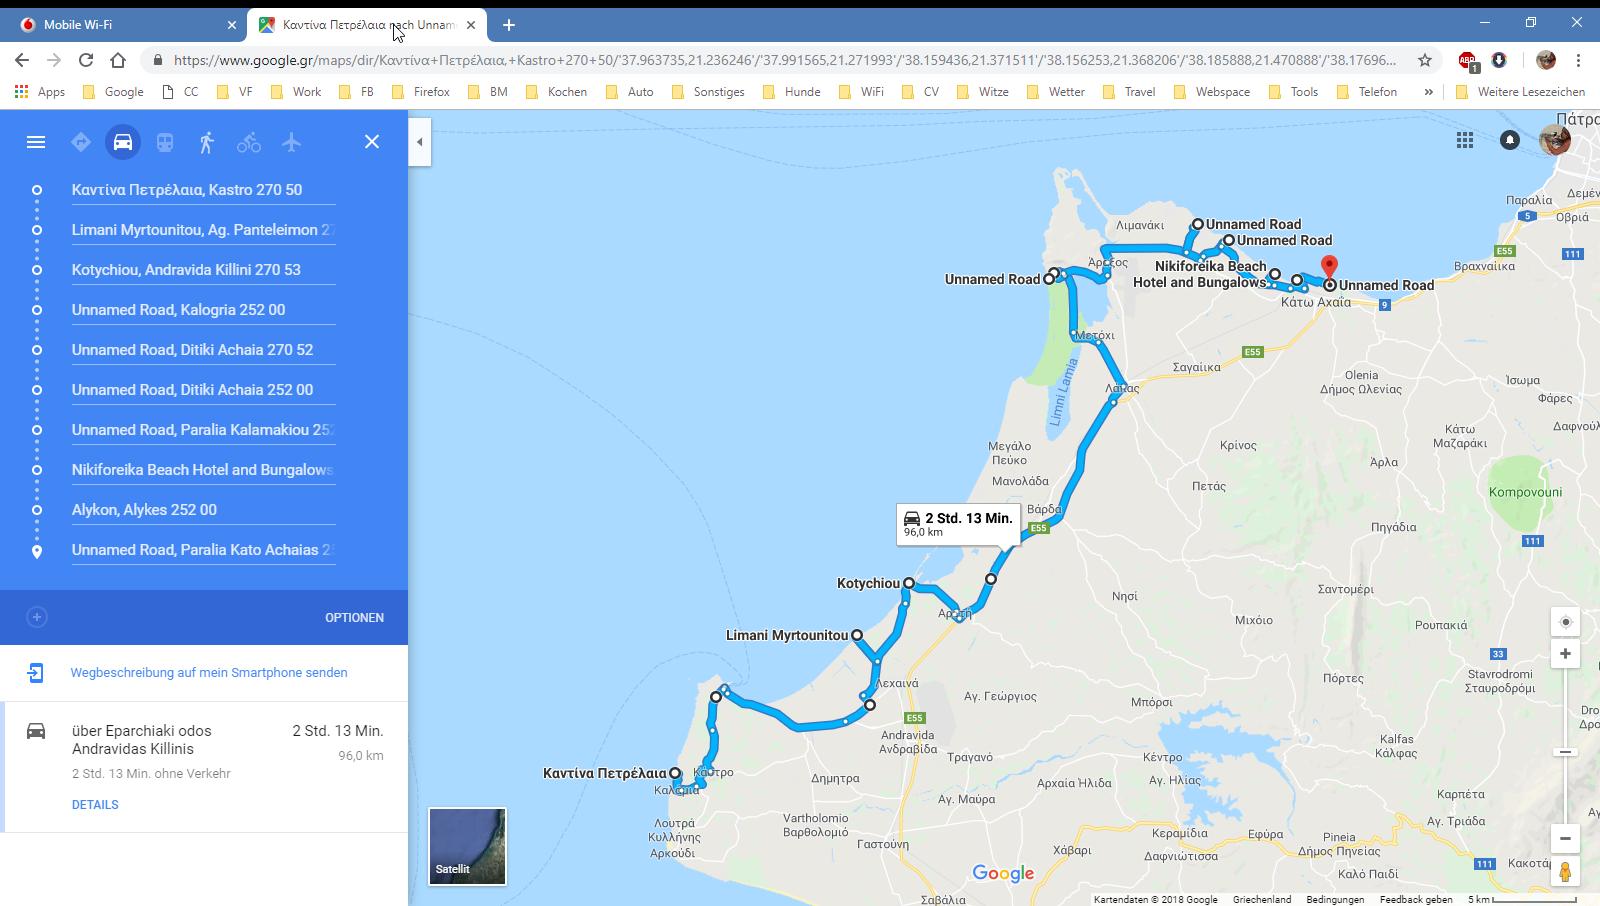
Task: Switch to the Mobile Wi-Fi browser tab
Action: 124,24
